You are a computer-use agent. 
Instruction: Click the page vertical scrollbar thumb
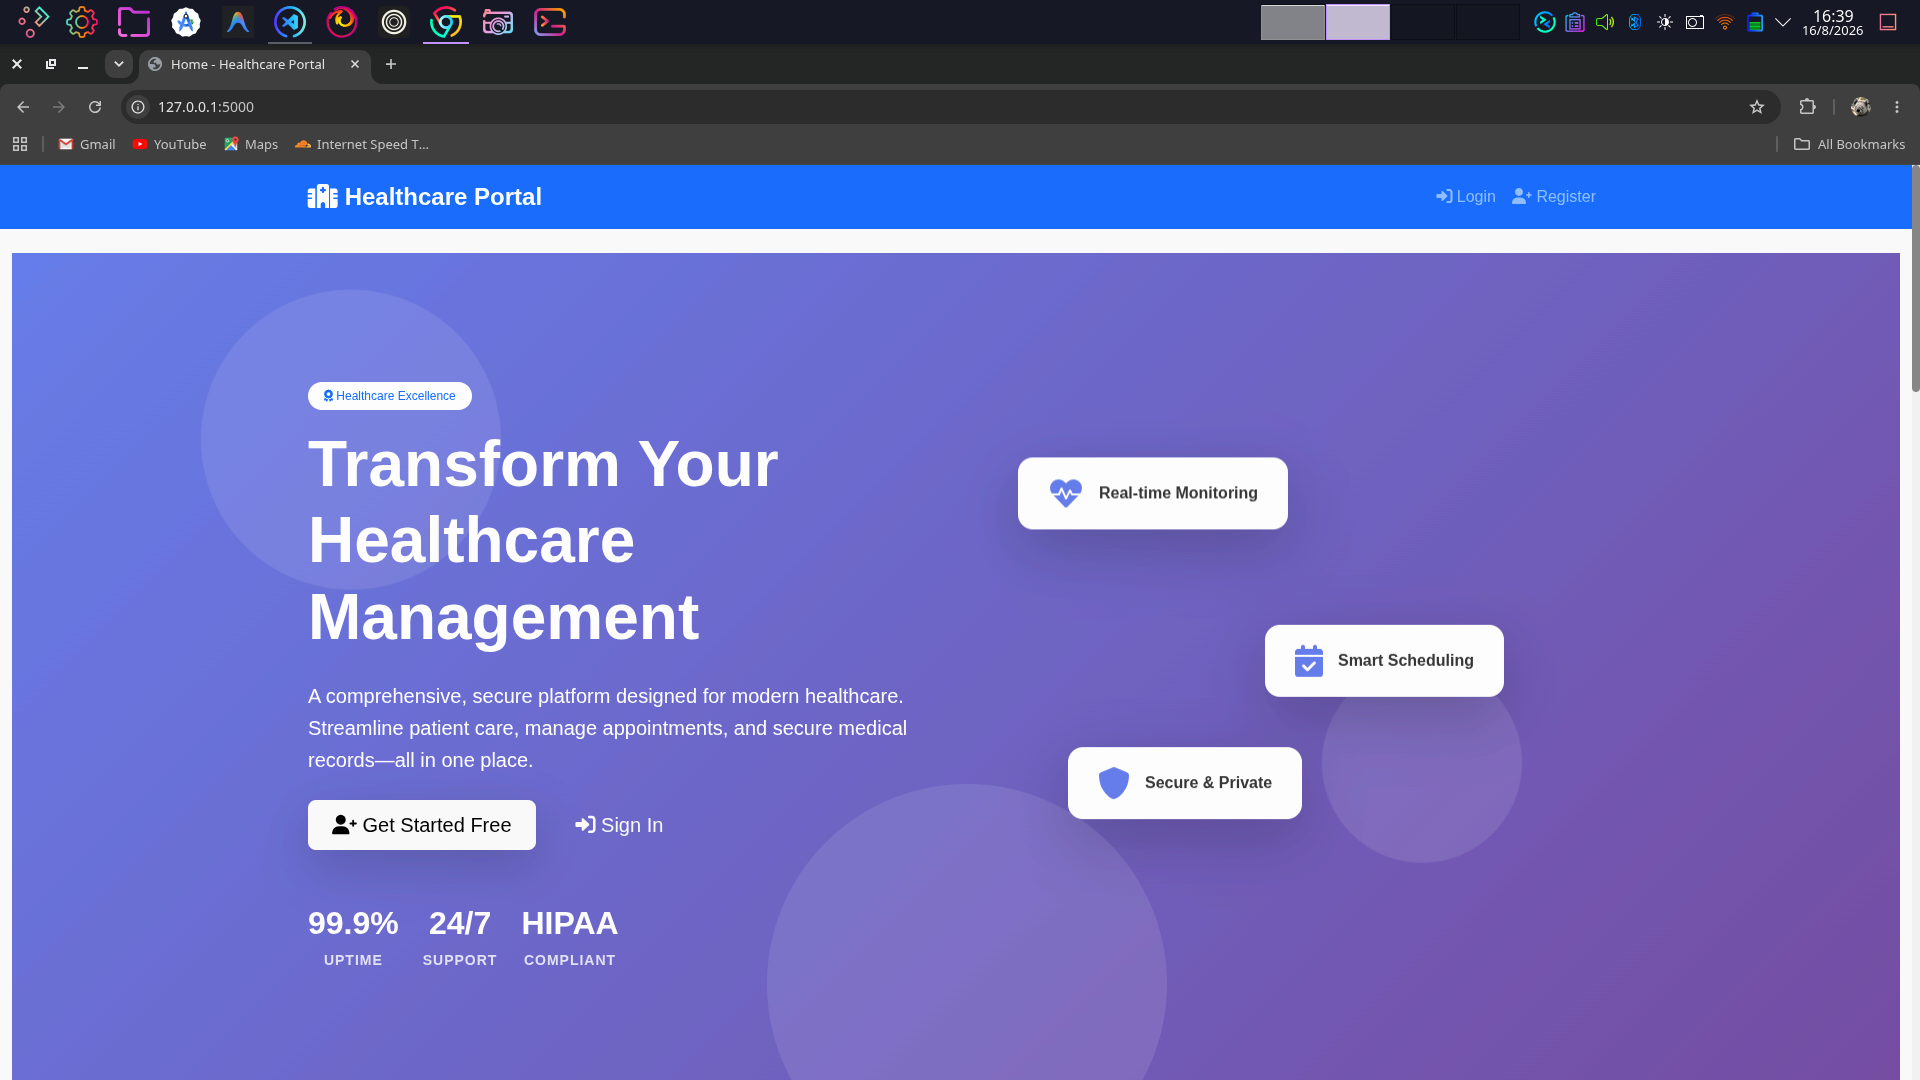pyautogui.click(x=1915, y=279)
